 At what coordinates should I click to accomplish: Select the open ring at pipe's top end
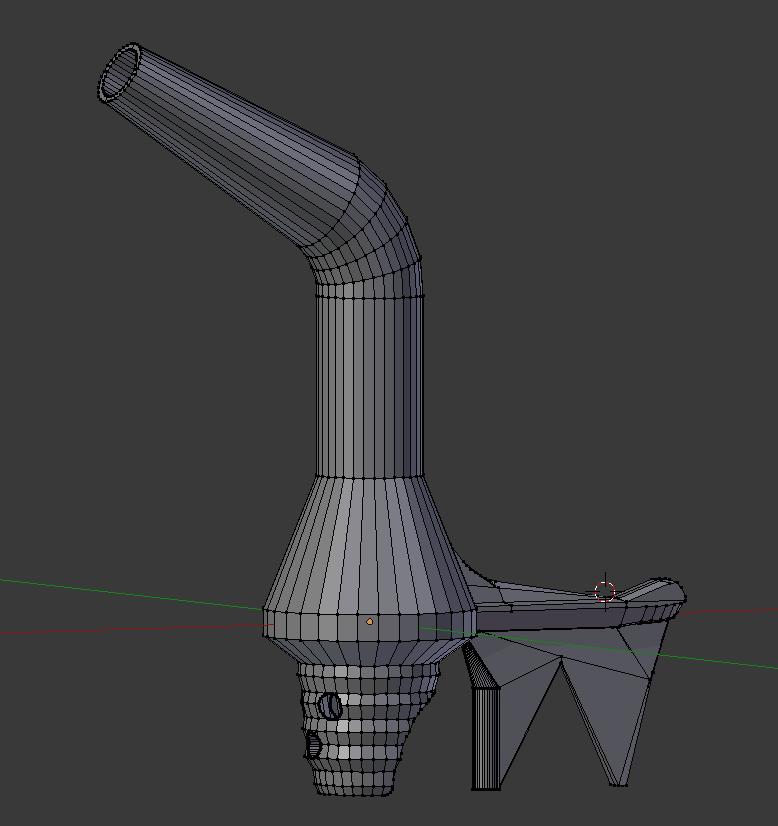[x=120, y=72]
